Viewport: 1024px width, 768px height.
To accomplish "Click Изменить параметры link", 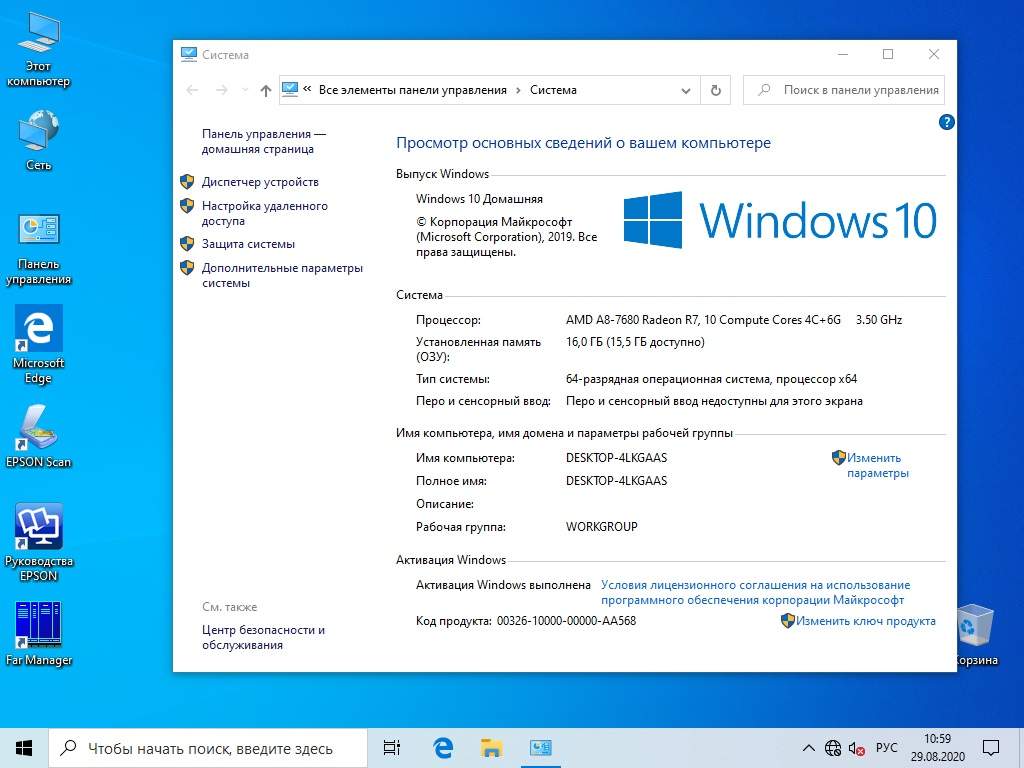I will tap(877, 465).
